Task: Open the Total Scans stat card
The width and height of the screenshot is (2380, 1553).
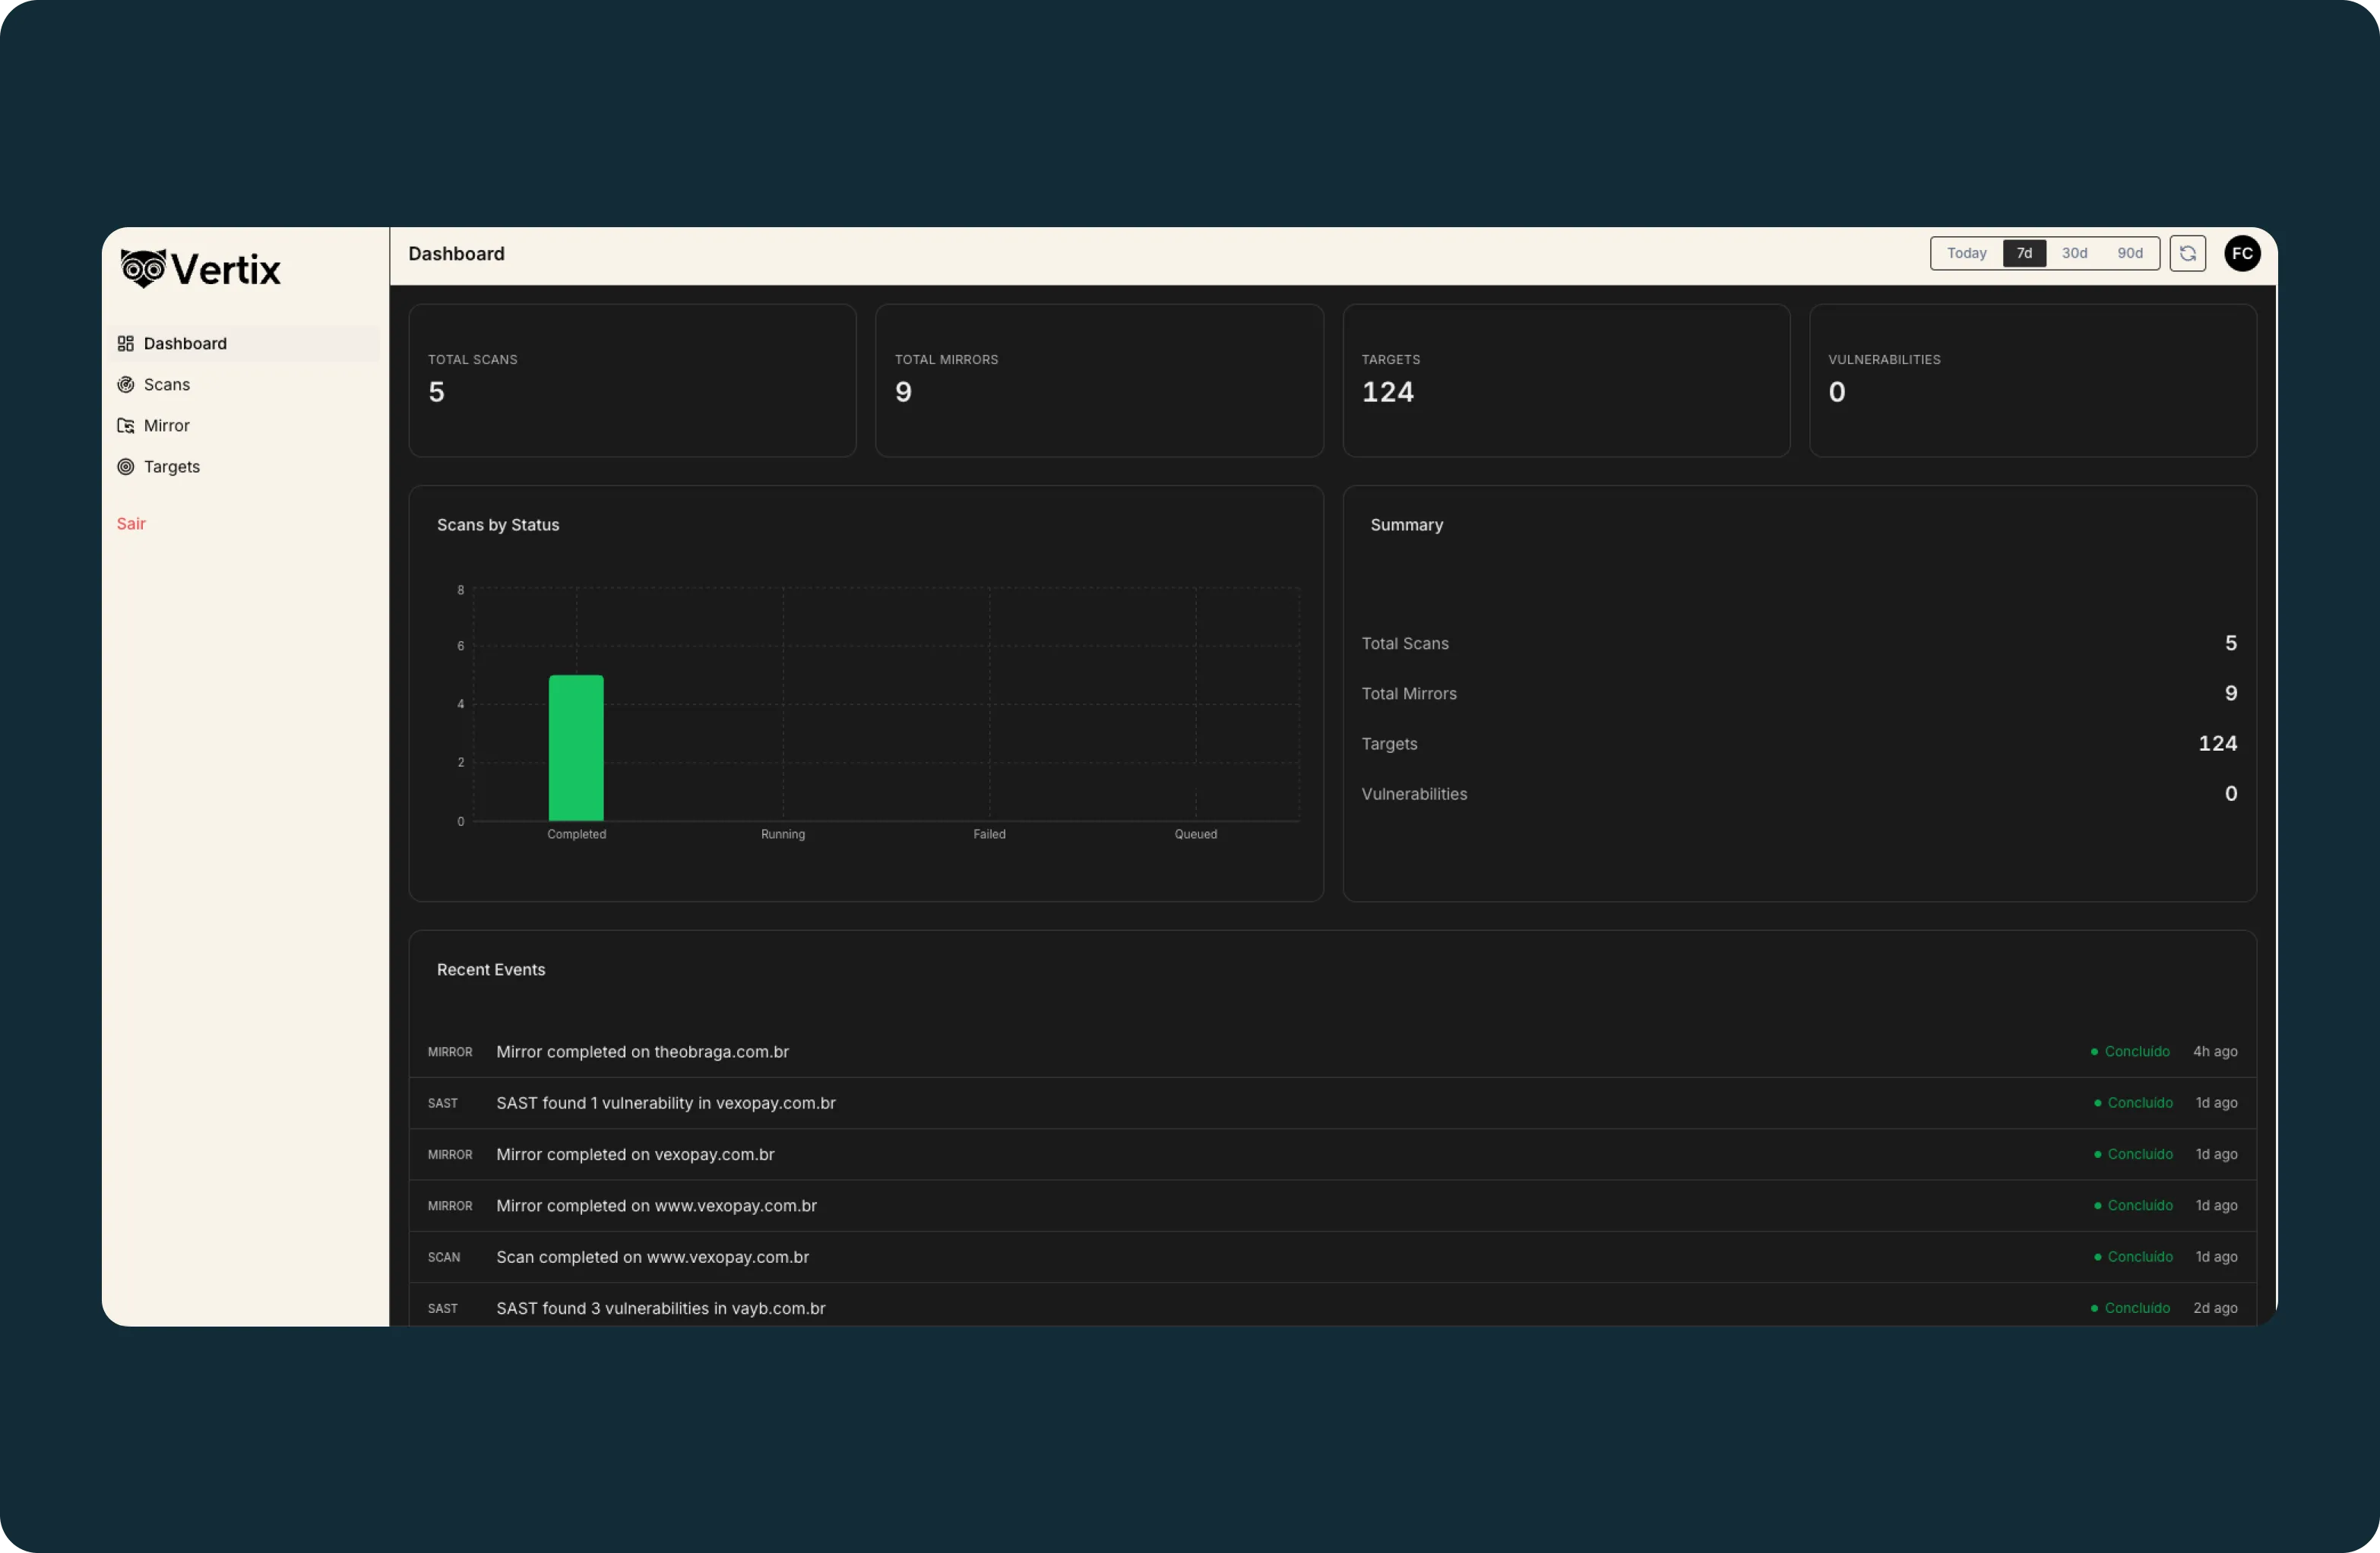Action: 632,380
